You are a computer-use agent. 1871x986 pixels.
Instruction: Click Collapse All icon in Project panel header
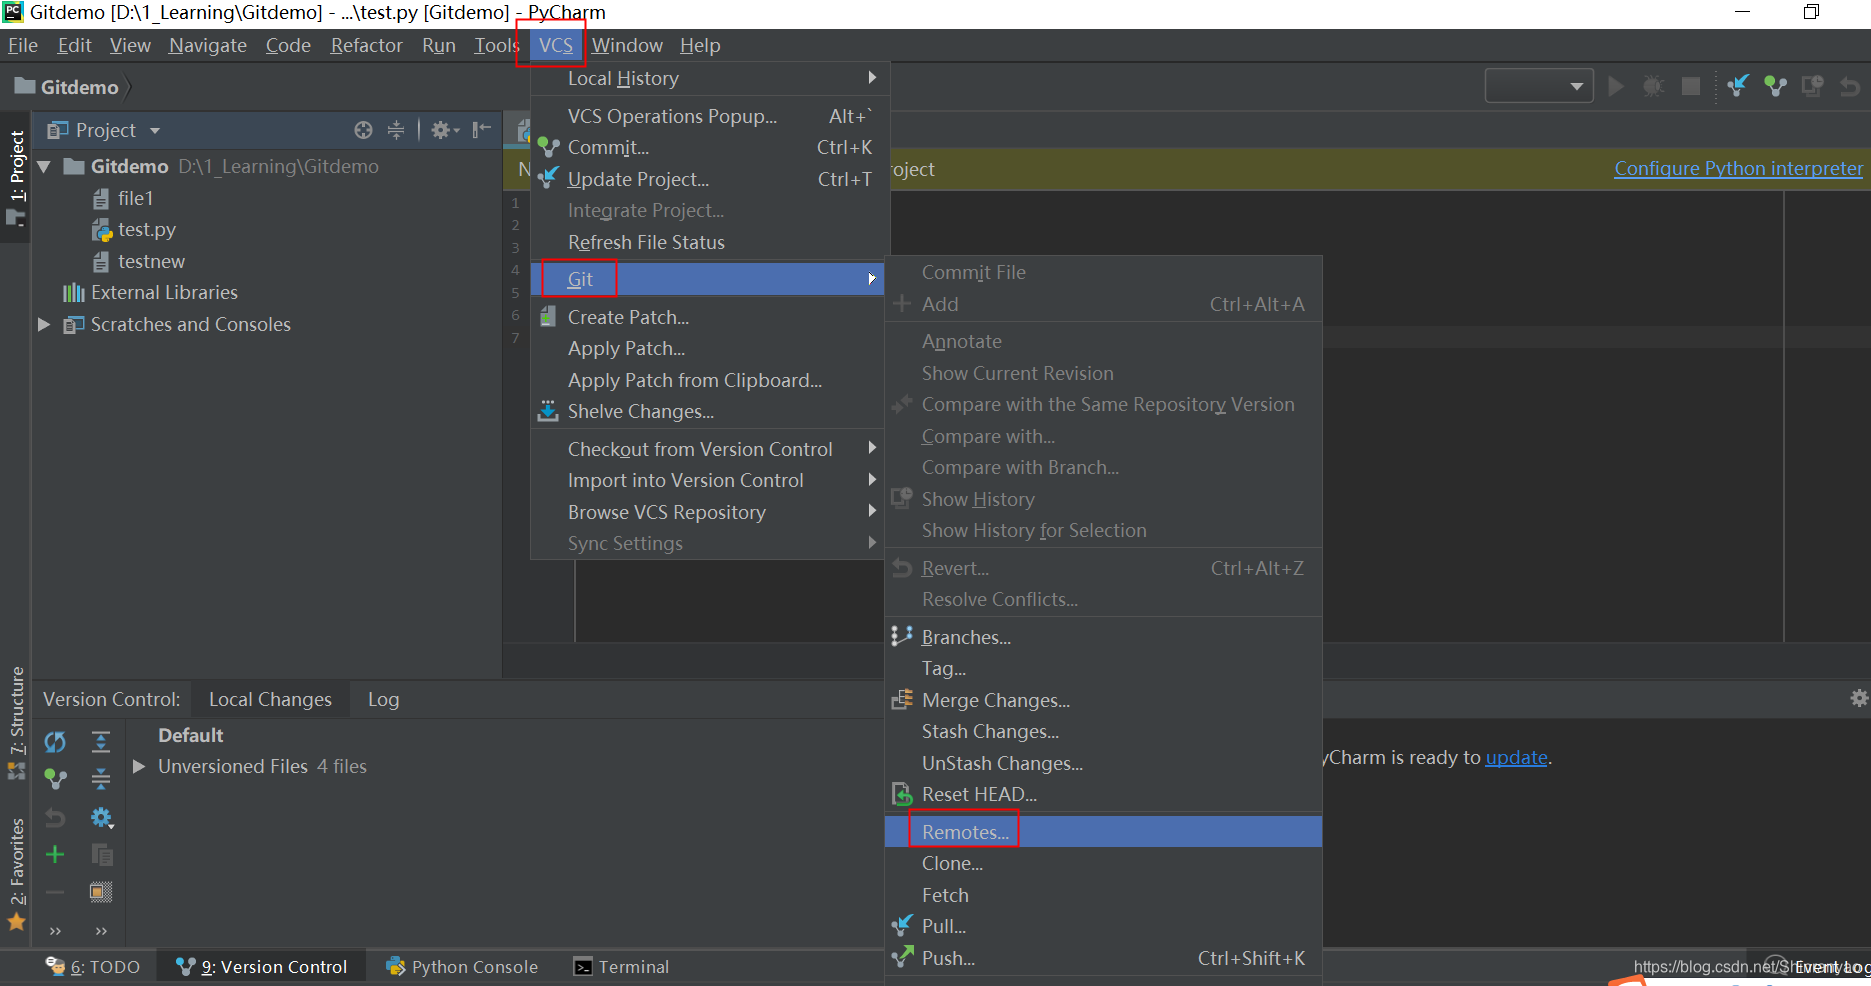point(396,130)
